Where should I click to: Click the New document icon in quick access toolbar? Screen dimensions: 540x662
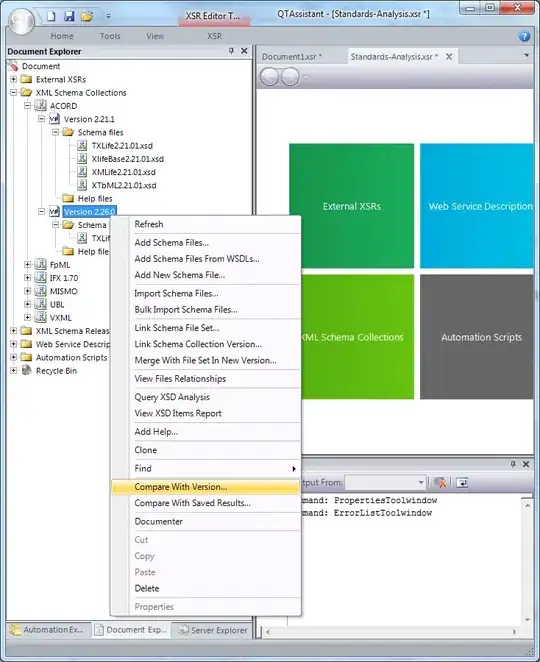(51, 16)
